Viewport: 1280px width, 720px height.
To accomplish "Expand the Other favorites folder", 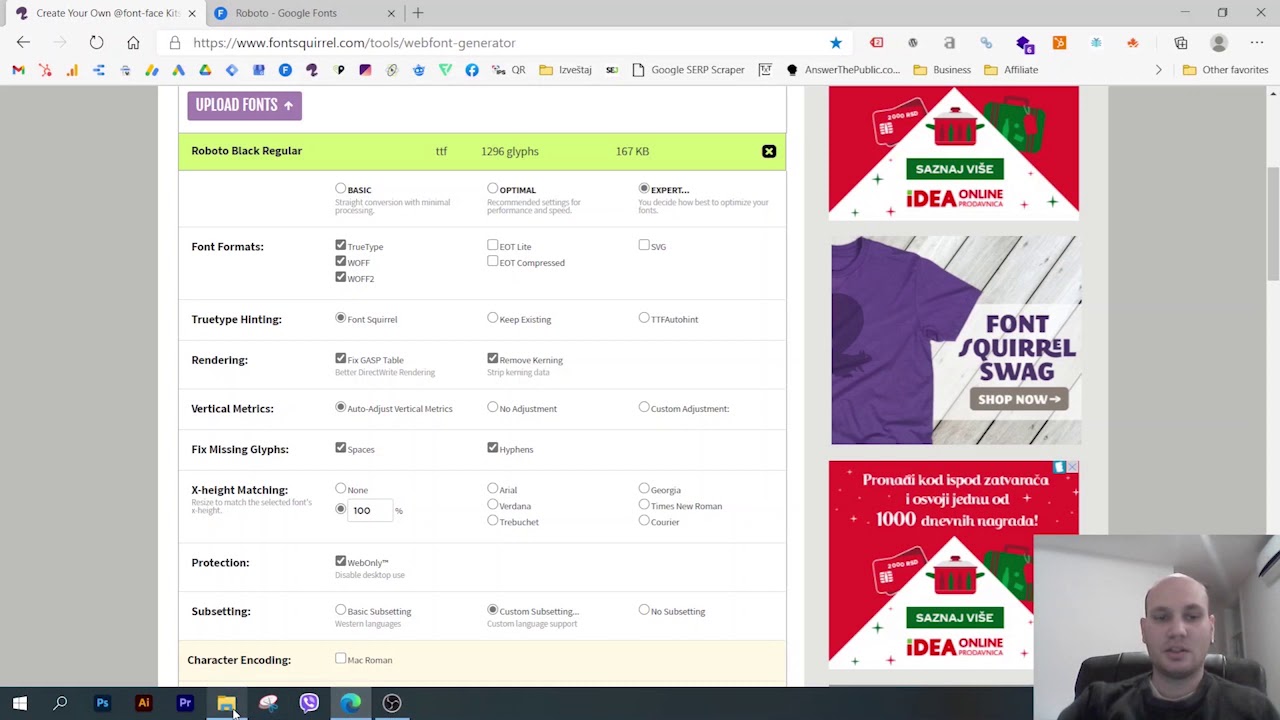I will (1225, 70).
